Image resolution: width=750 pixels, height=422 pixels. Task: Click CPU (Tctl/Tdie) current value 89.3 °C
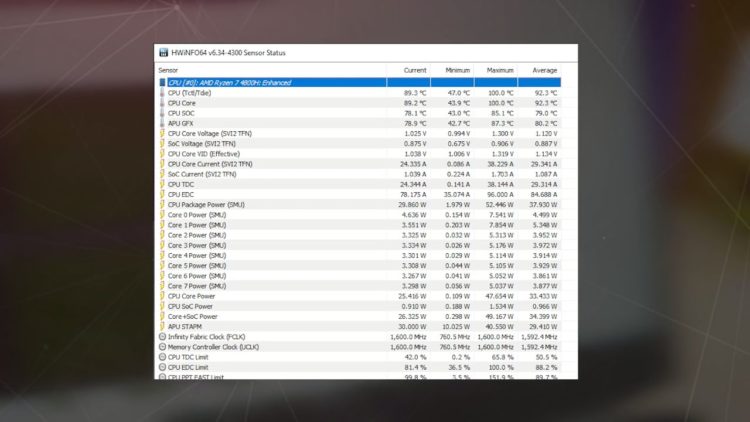[415, 93]
